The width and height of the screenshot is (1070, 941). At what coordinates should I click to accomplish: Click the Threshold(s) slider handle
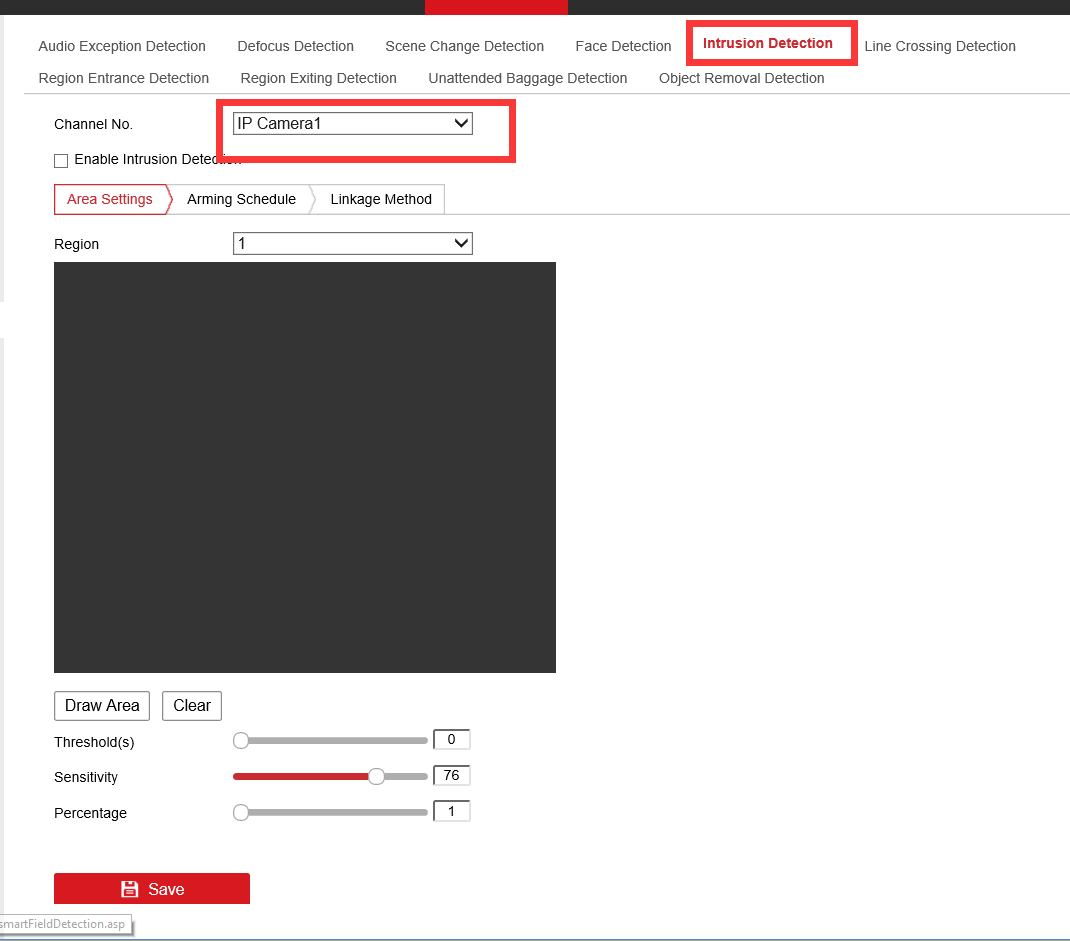[x=240, y=741]
